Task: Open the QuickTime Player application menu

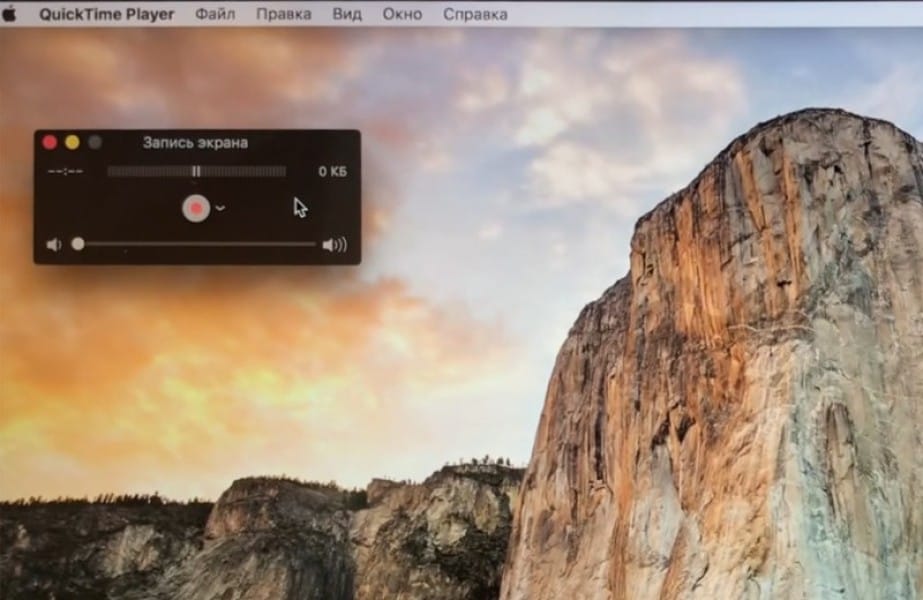Action: click(x=107, y=14)
